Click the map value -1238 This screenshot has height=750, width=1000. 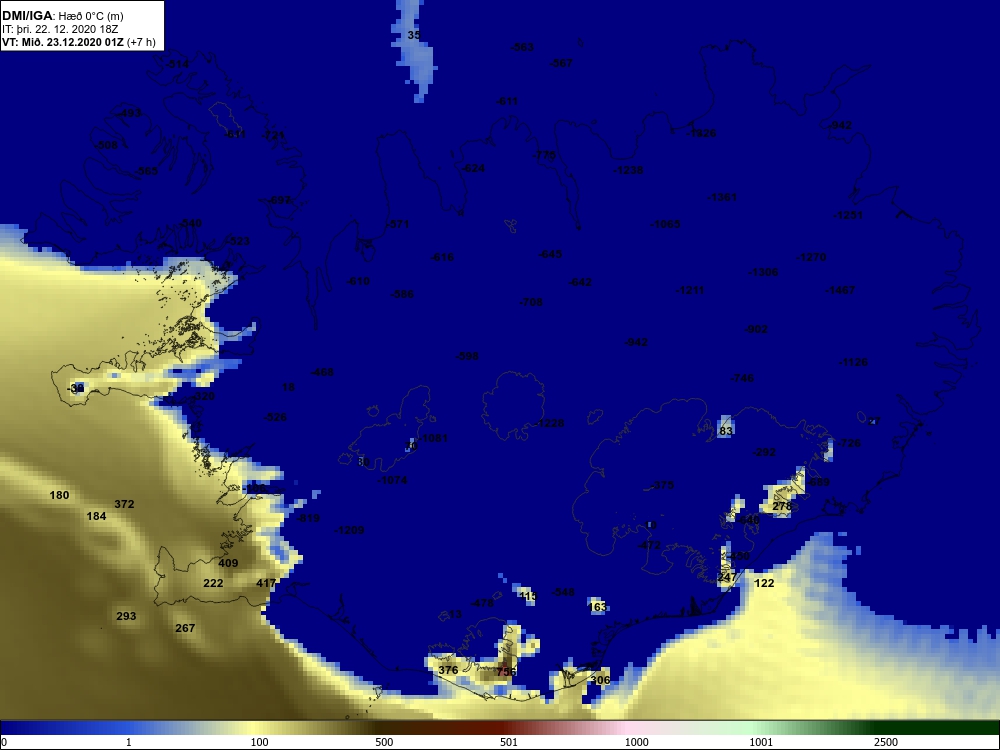(628, 170)
